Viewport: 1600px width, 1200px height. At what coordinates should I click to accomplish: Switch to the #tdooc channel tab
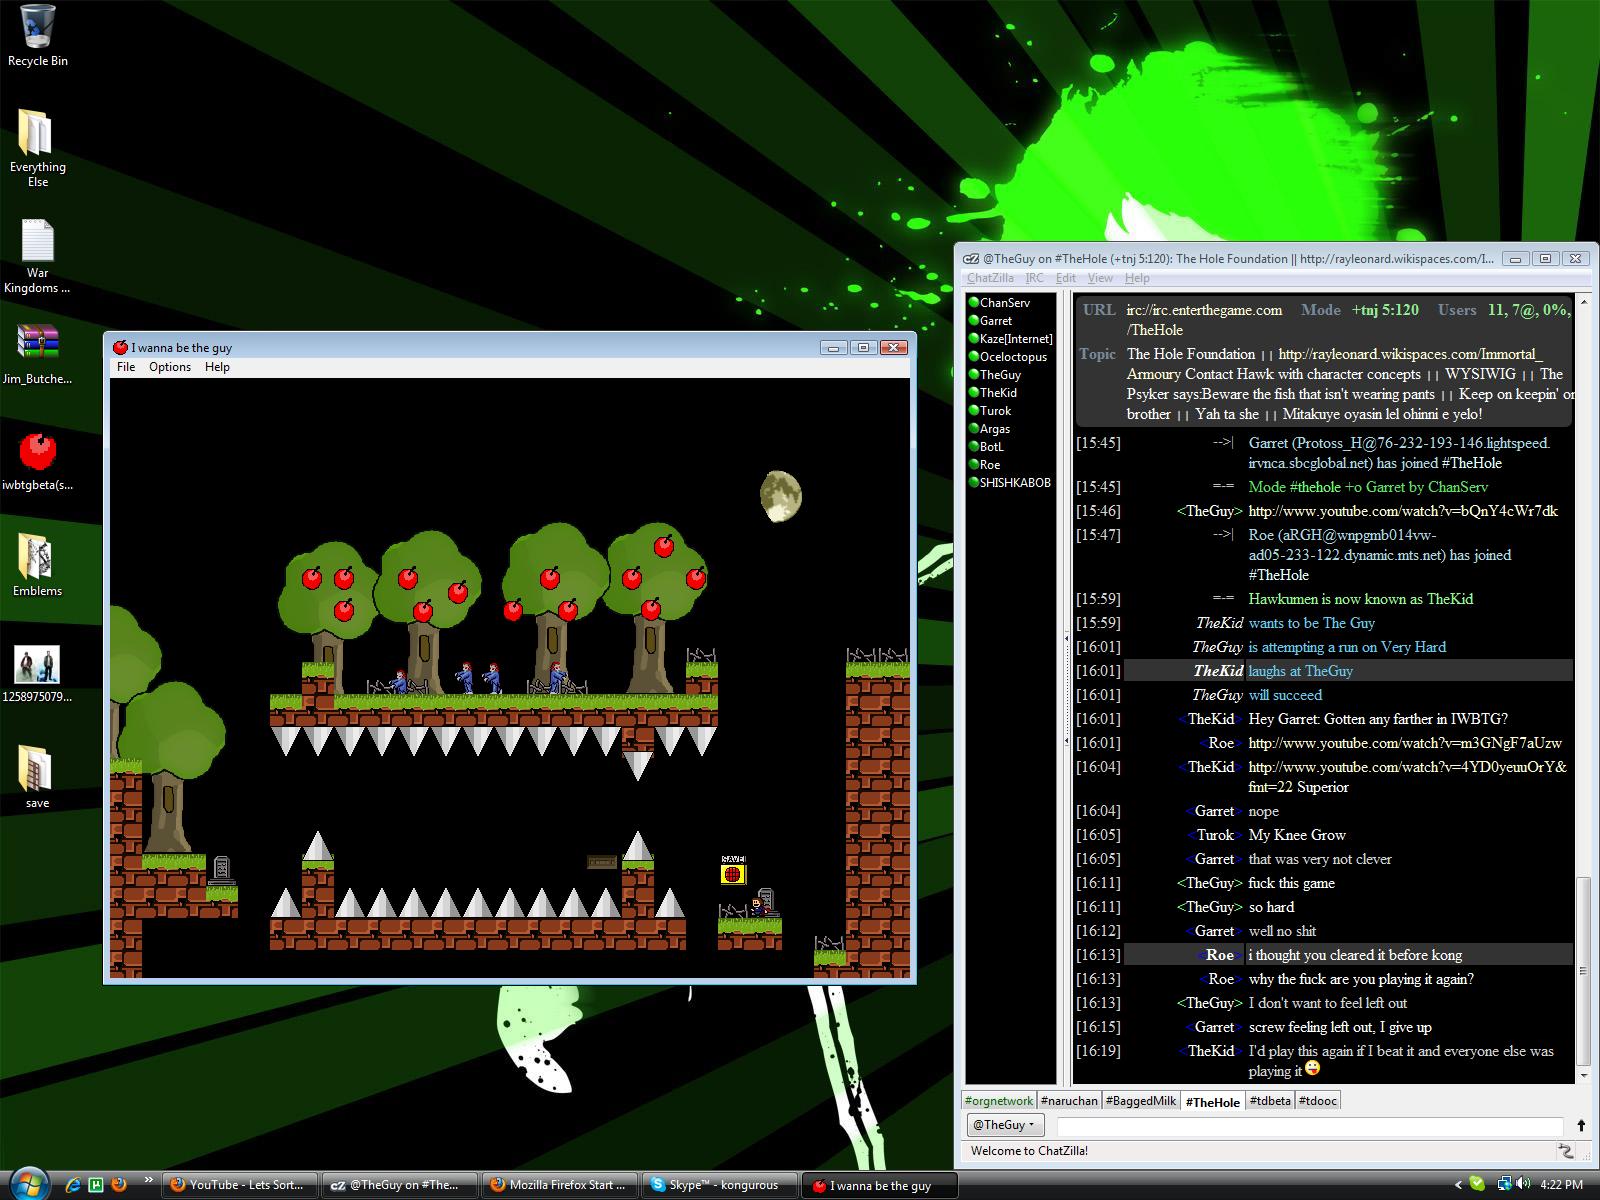click(1318, 1101)
